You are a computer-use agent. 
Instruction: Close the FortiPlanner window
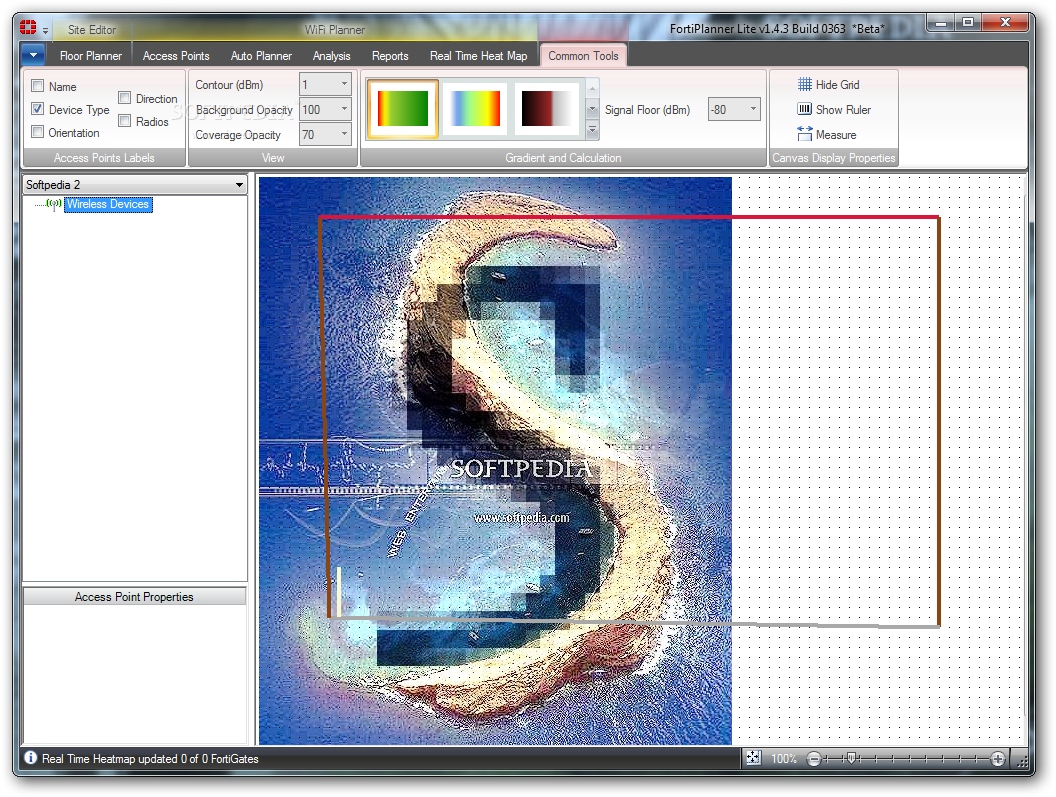1005,23
